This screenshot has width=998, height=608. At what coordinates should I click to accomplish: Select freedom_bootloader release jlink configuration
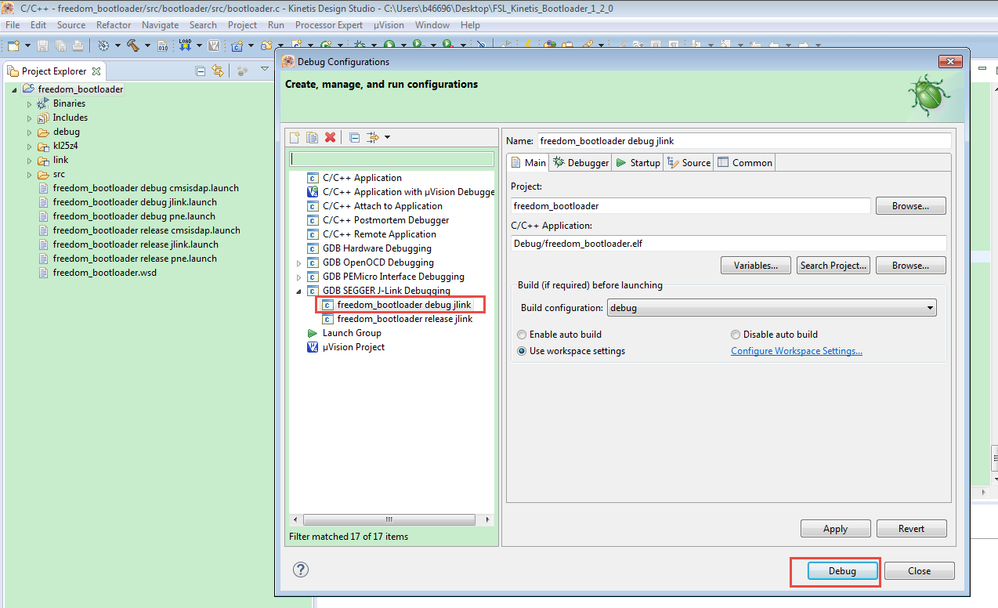405,319
